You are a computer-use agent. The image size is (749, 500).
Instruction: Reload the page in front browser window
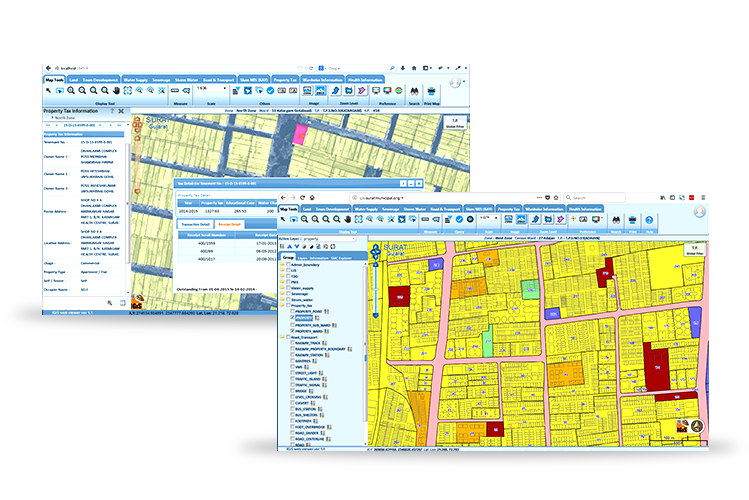point(302,197)
